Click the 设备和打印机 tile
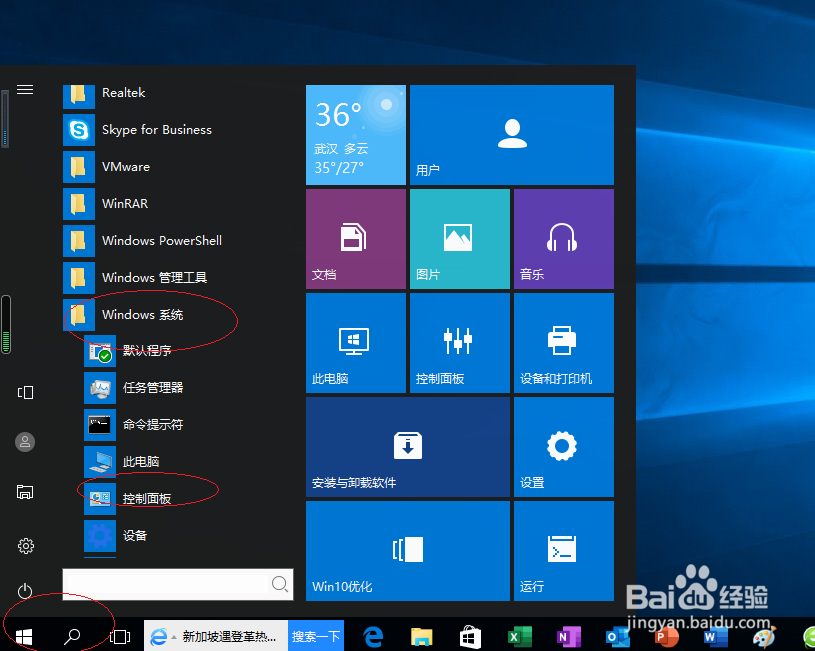 pyautogui.click(x=563, y=343)
